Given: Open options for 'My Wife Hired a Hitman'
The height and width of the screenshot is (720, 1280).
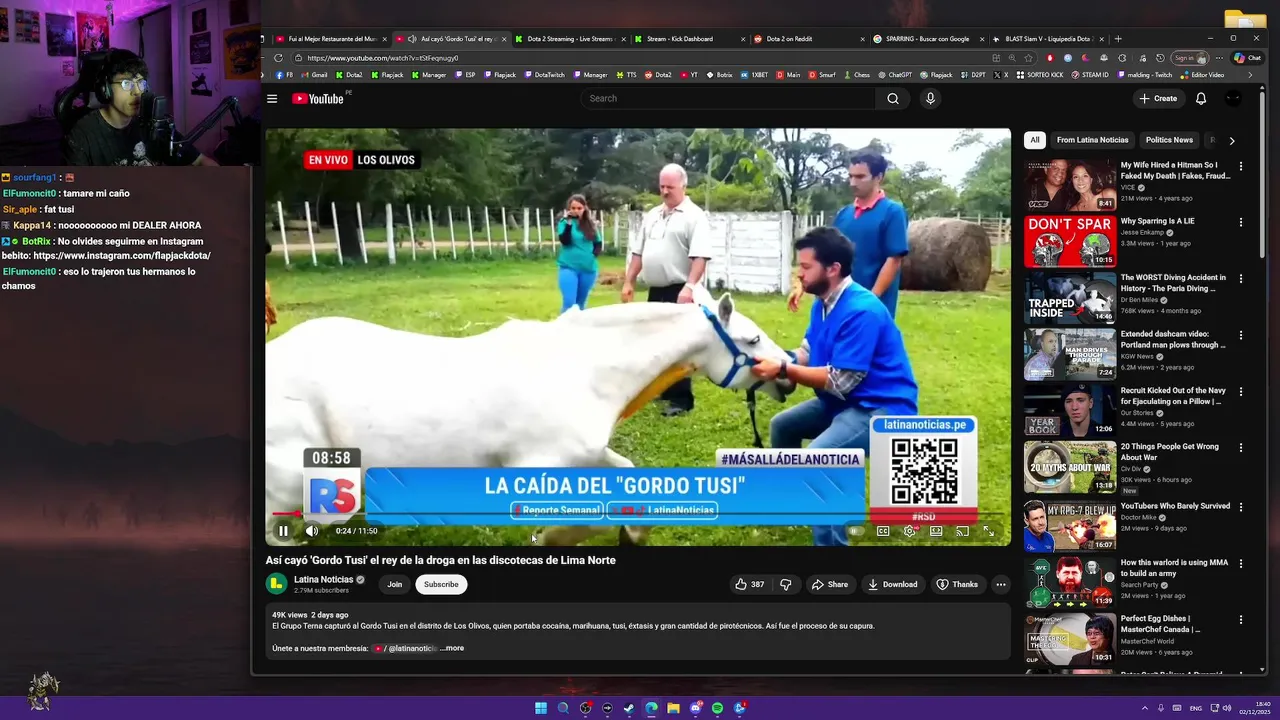Looking at the screenshot, I should coord(1241,166).
